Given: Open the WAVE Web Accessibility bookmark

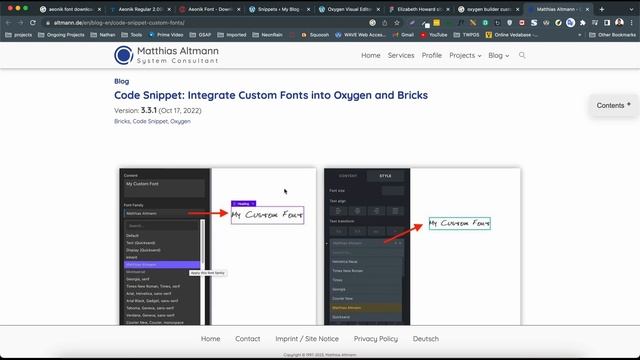Looking at the screenshot, I should 360,35.
